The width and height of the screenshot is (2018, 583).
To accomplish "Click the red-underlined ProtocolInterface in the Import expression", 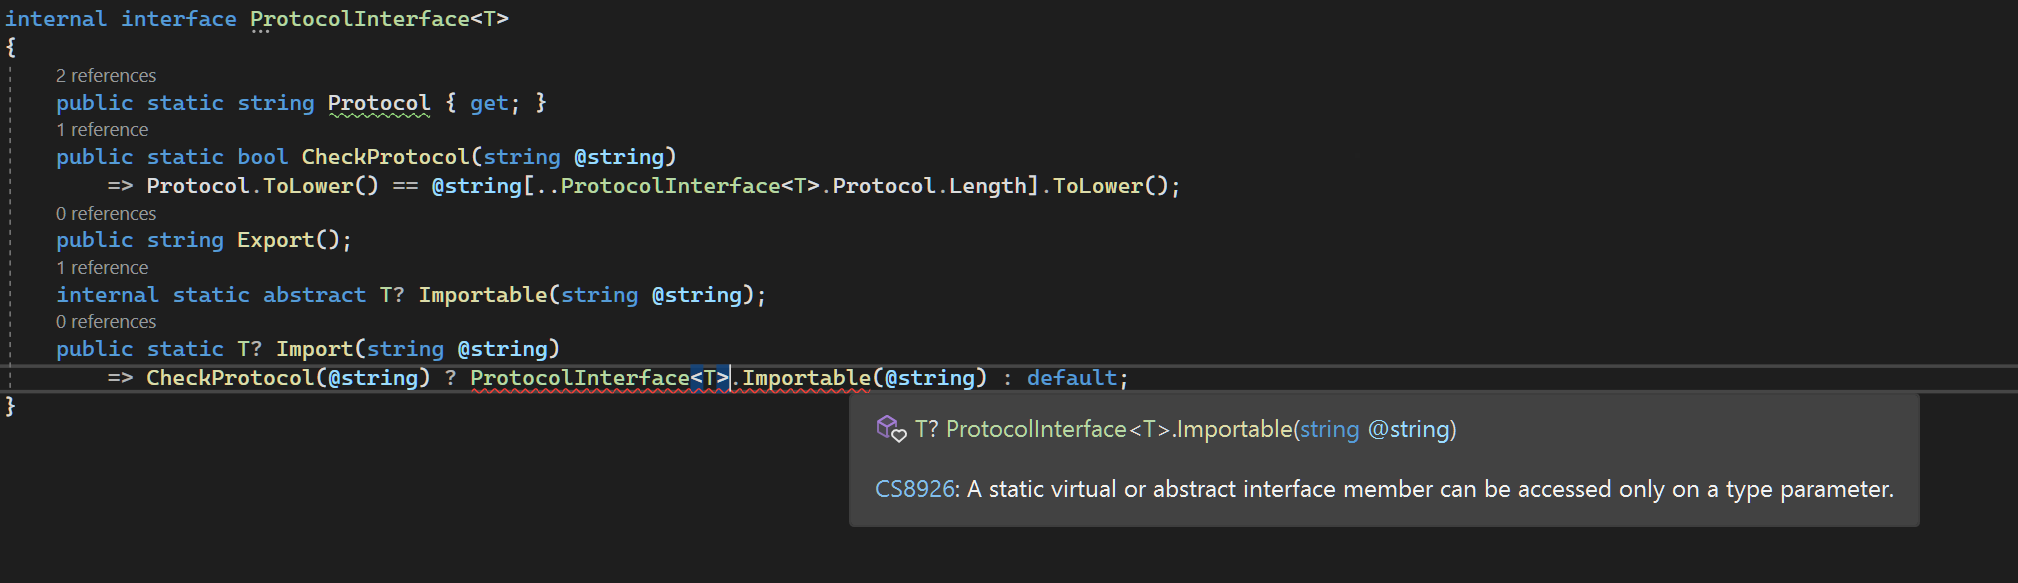I will [580, 378].
